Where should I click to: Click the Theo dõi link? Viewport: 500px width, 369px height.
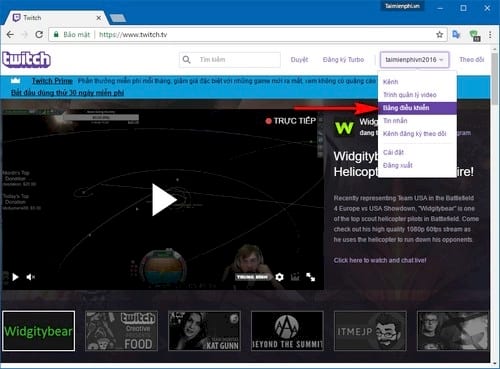click(472, 60)
